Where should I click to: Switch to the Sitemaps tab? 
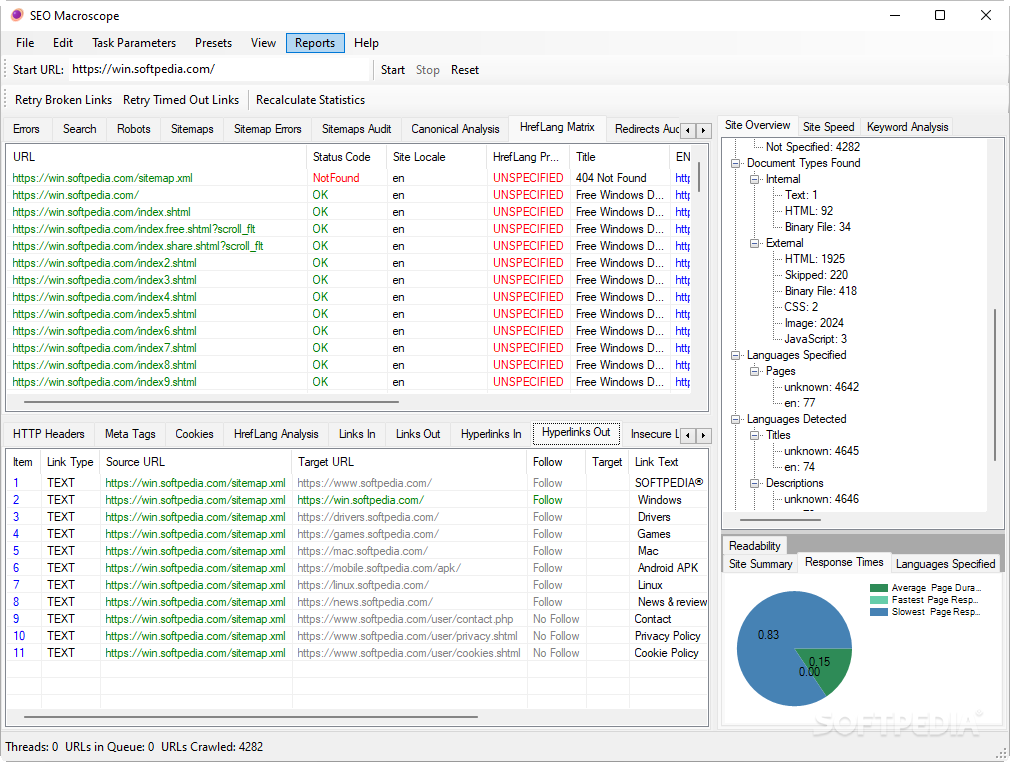tap(192, 129)
